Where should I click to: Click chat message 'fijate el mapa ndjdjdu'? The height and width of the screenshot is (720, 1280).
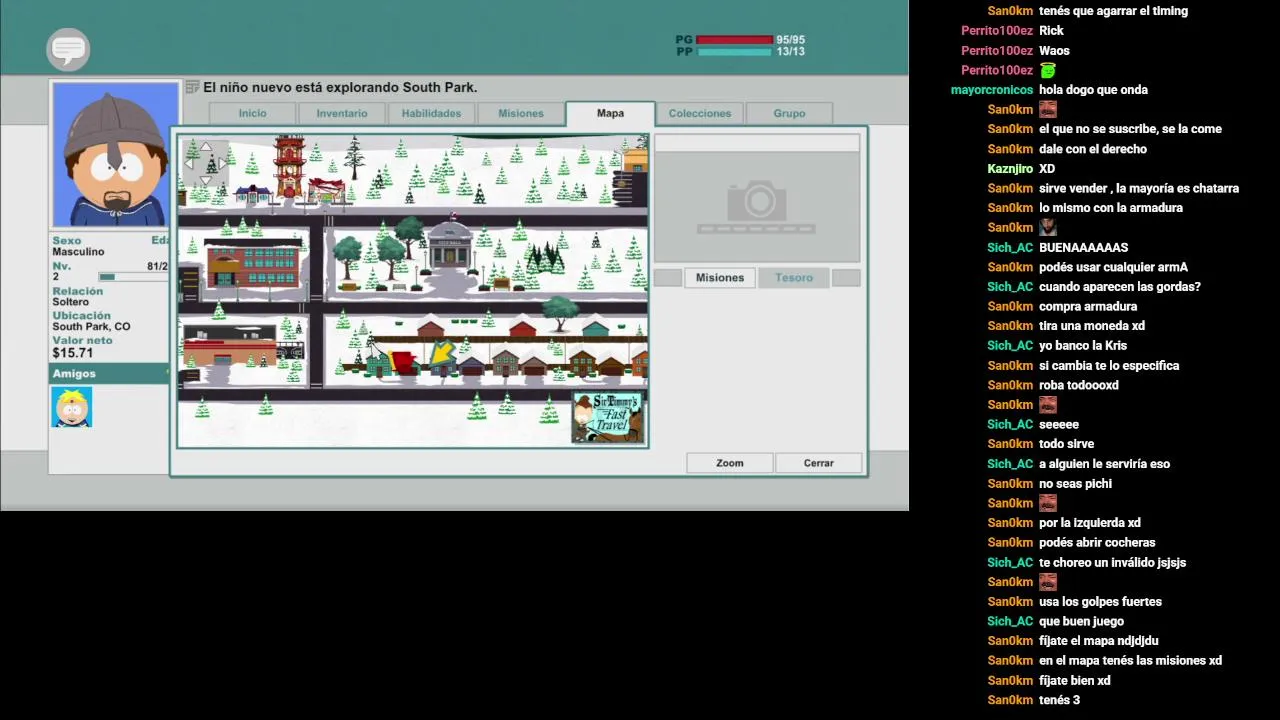tap(1098, 641)
